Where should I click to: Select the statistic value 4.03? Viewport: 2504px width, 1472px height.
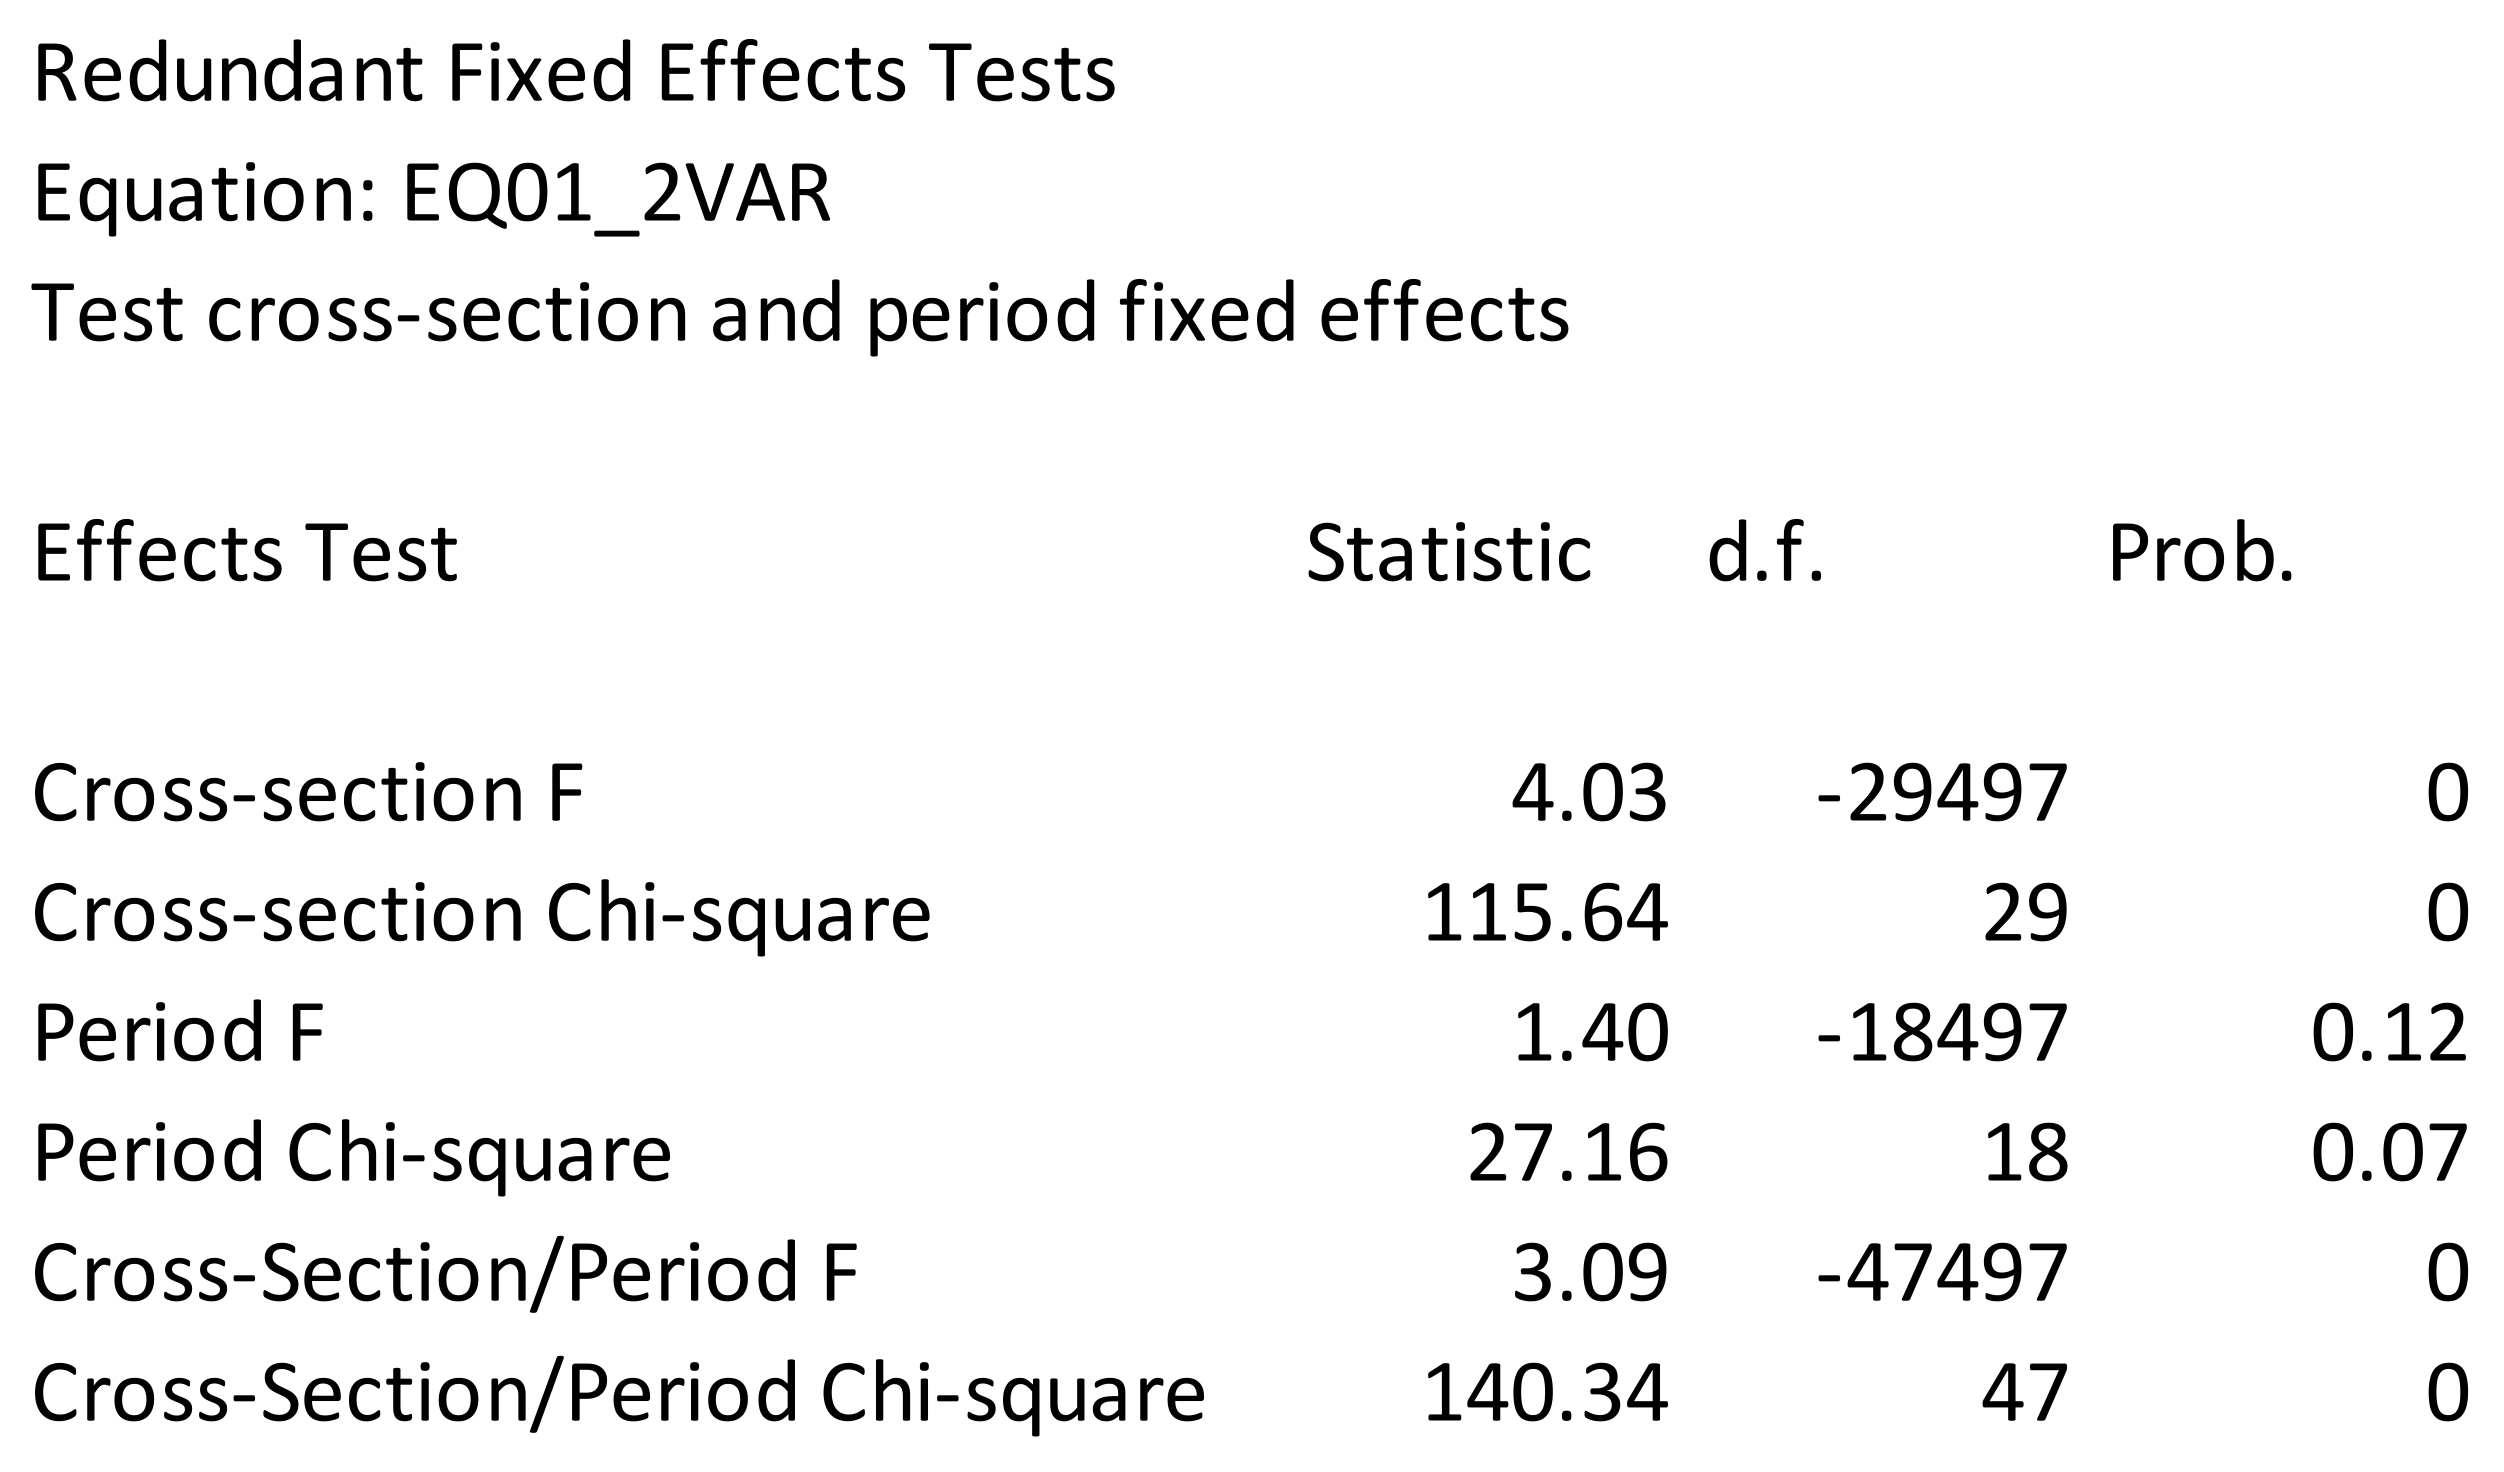point(1589,793)
